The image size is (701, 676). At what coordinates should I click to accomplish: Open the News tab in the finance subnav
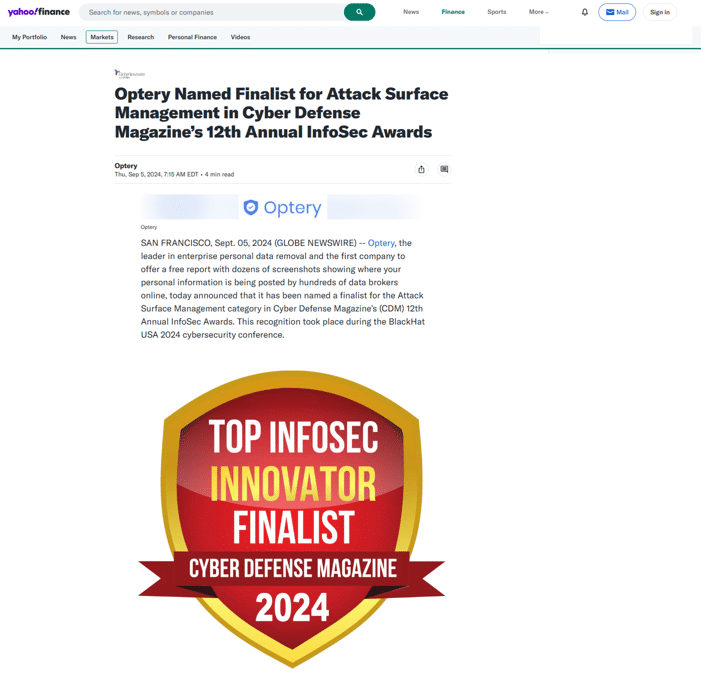coord(68,37)
